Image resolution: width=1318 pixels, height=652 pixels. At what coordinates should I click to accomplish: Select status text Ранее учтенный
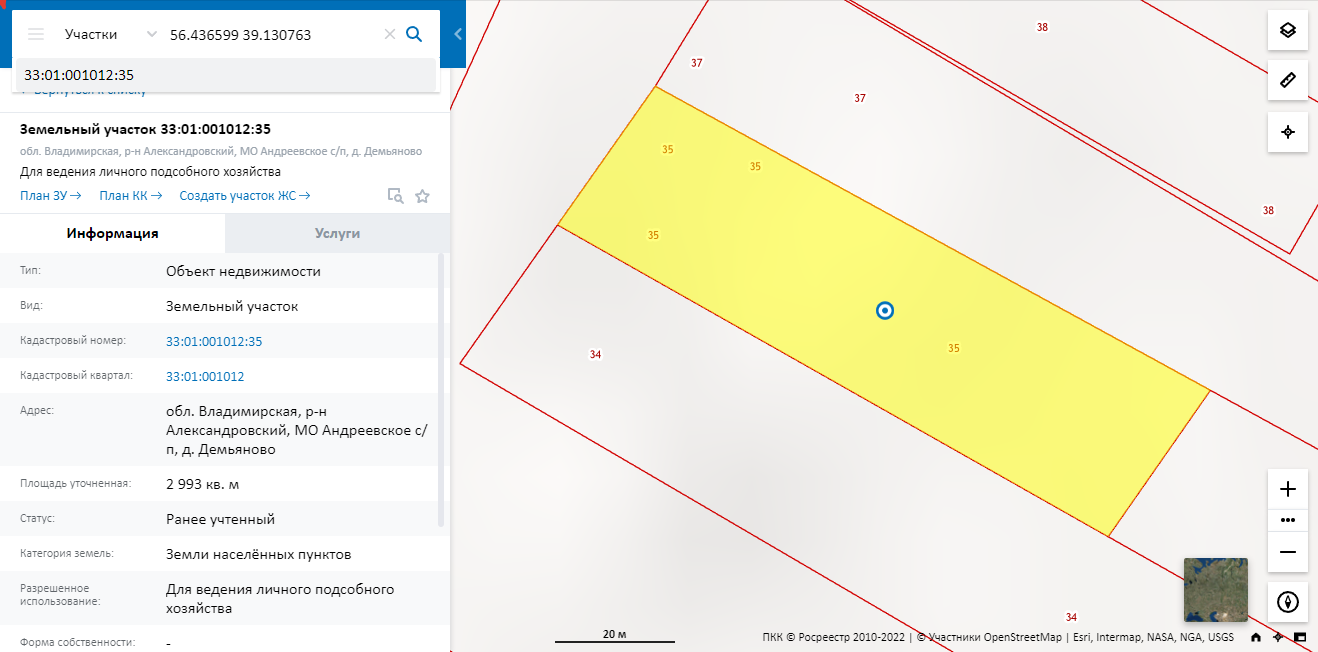click(220, 519)
